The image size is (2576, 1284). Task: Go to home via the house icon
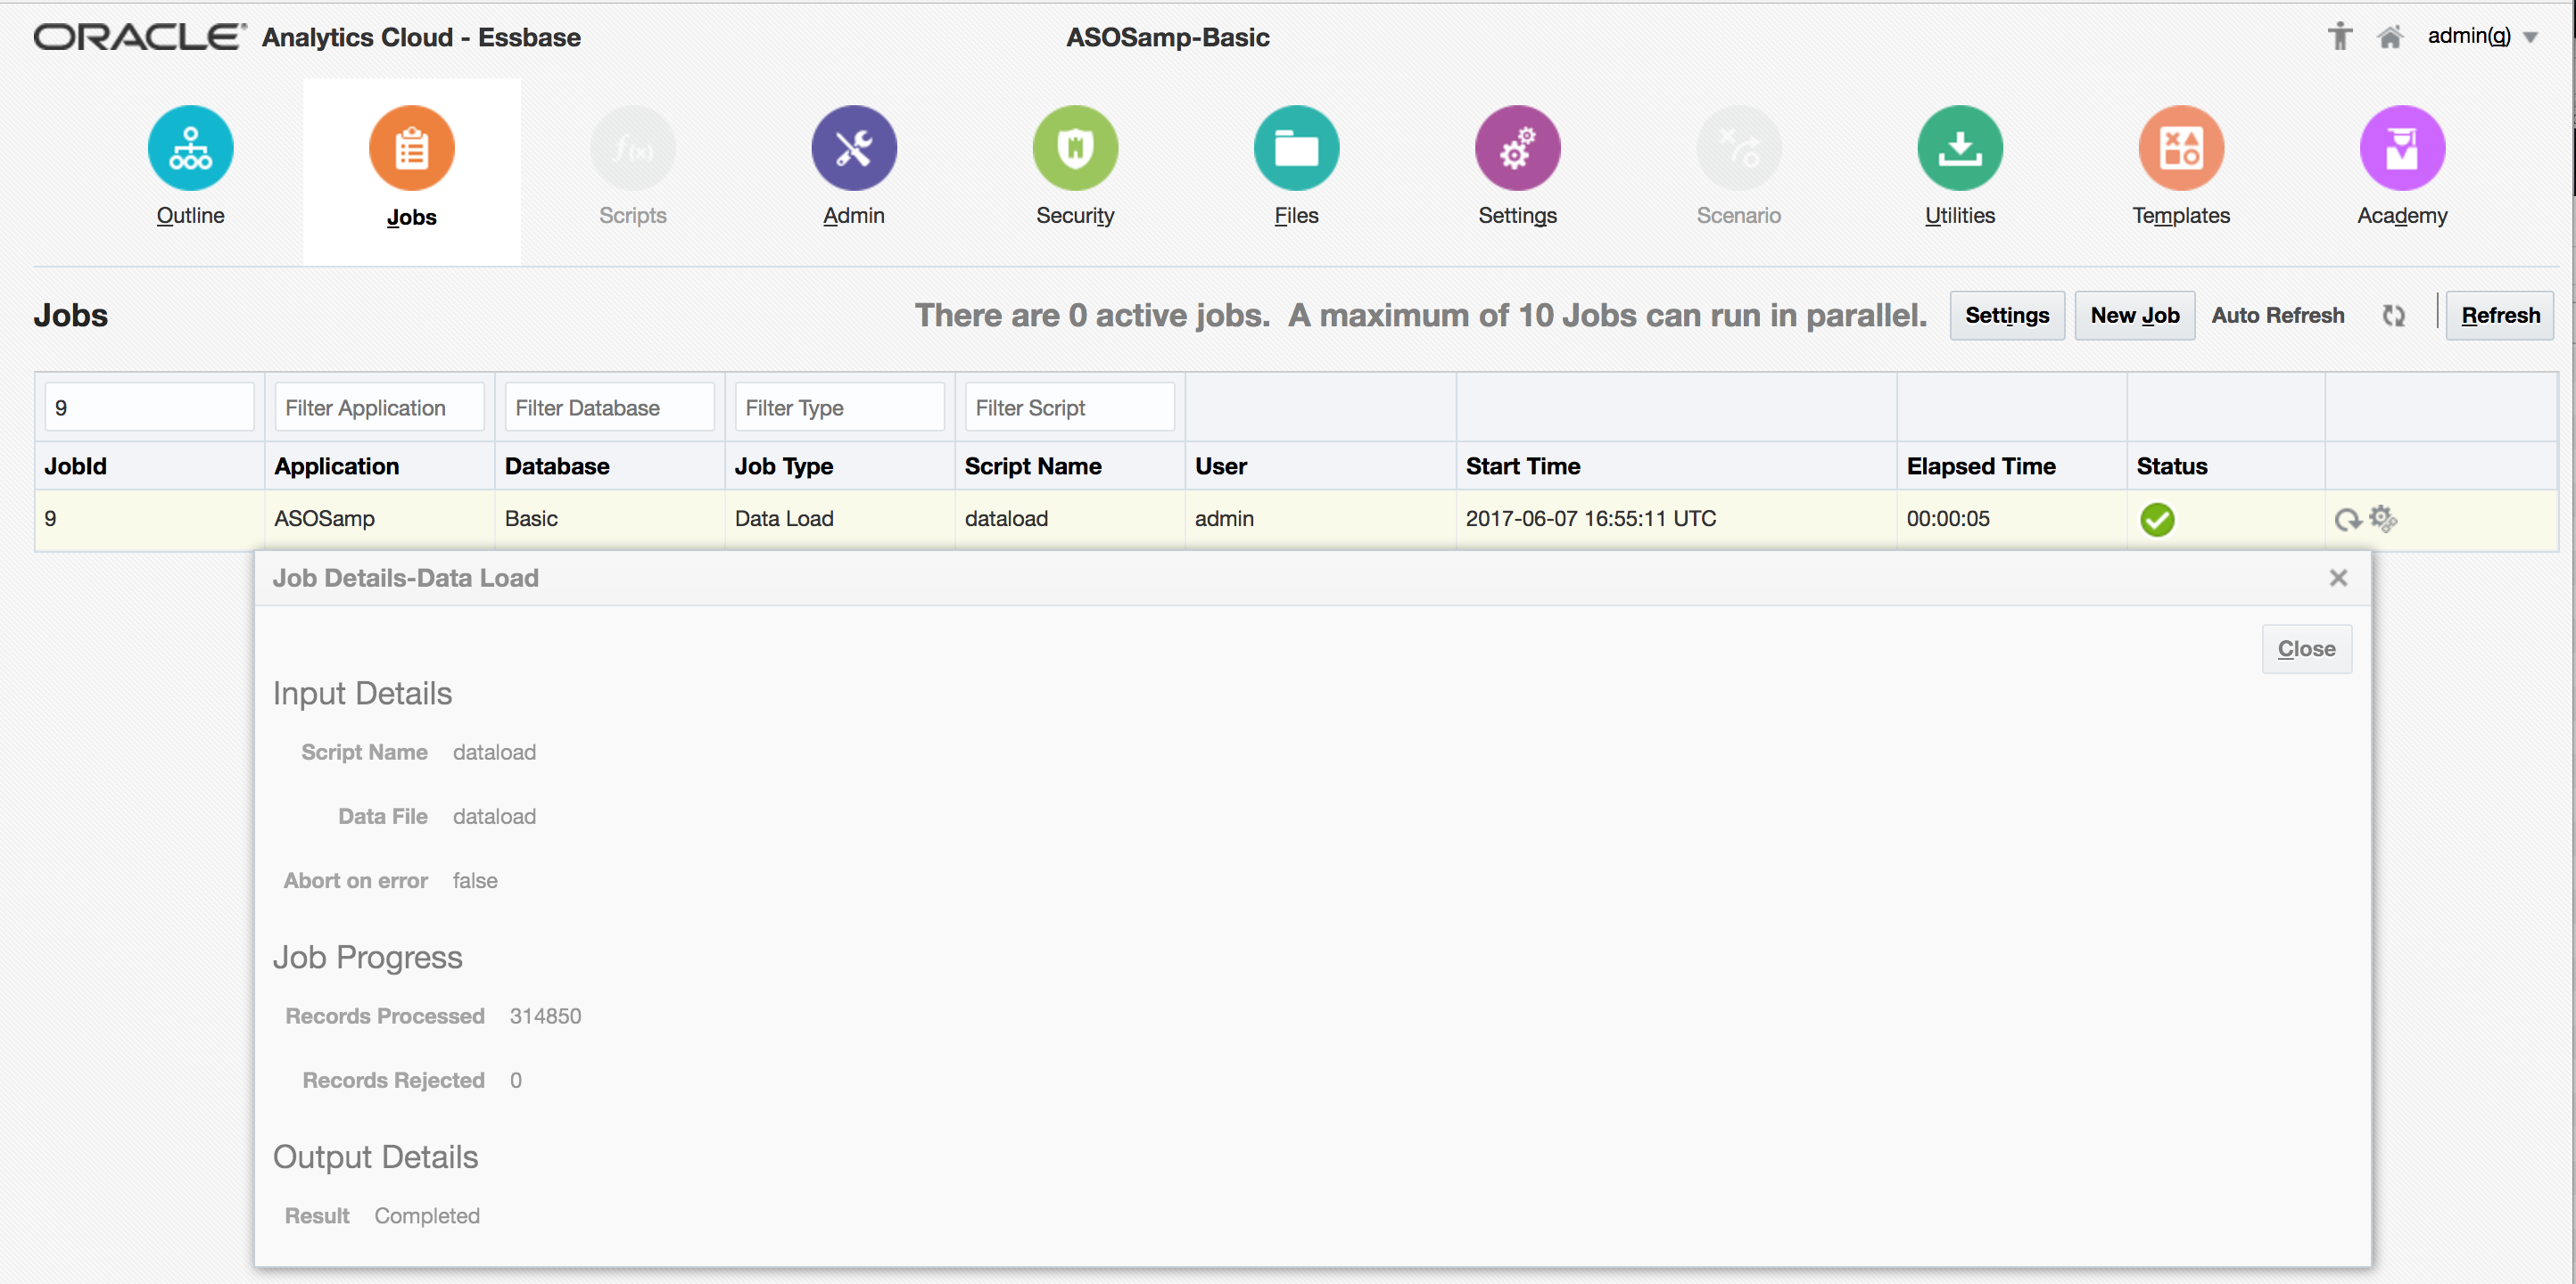point(2390,37)
